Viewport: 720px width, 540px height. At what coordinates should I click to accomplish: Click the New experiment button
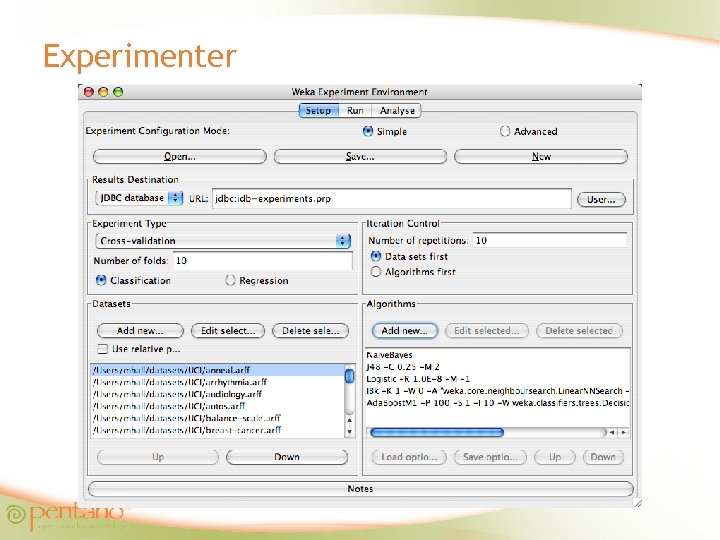[x=541, y=157]
